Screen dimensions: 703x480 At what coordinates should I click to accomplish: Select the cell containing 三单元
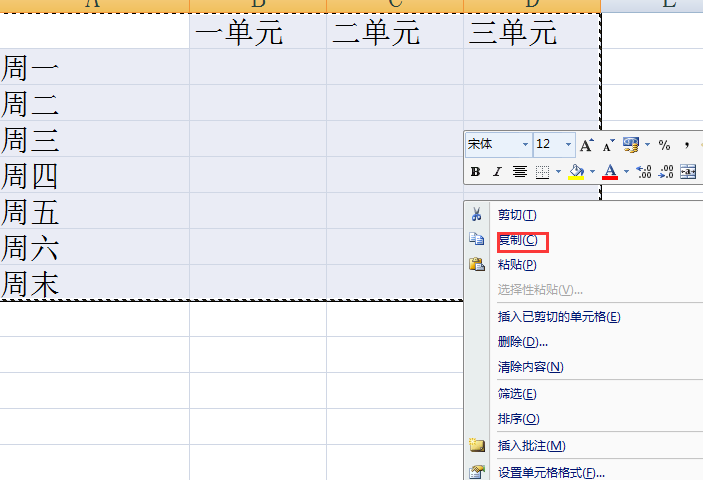pos(532,31)
